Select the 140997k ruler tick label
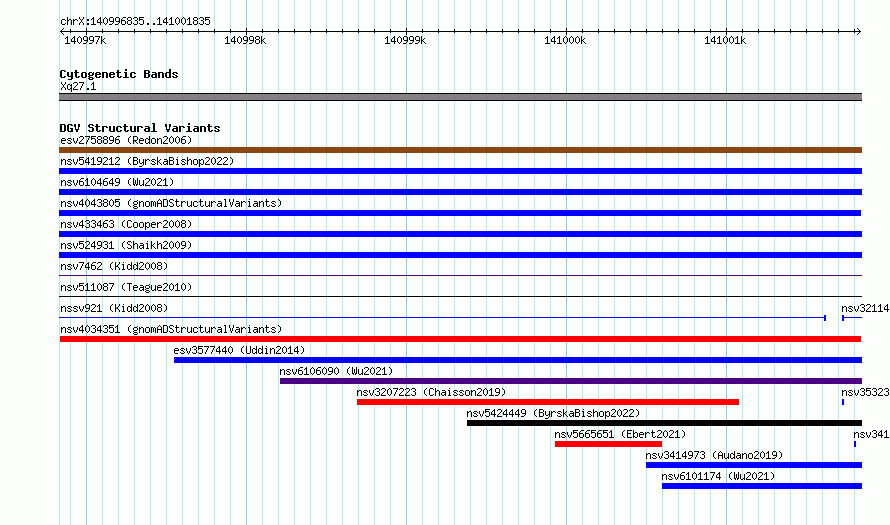The image size is (890, 525). (85, 40)
